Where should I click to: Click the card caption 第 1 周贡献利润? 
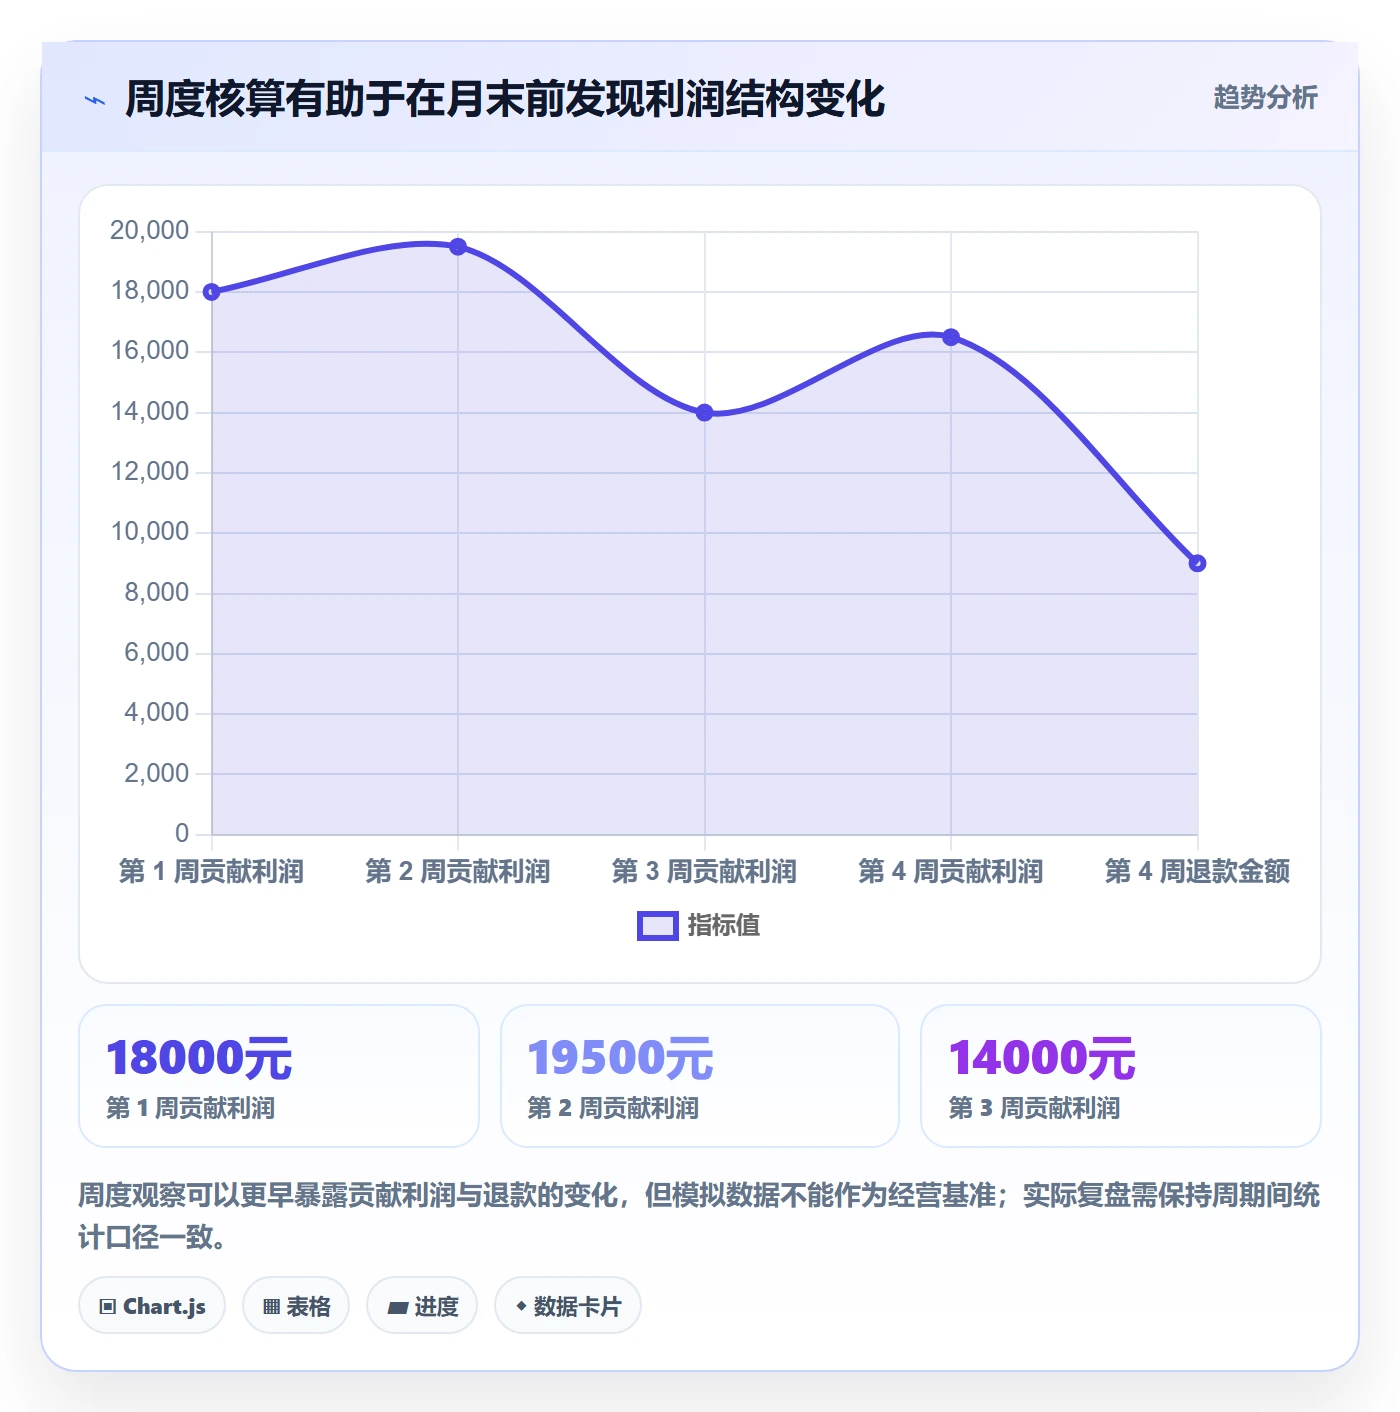[190, 1108]
